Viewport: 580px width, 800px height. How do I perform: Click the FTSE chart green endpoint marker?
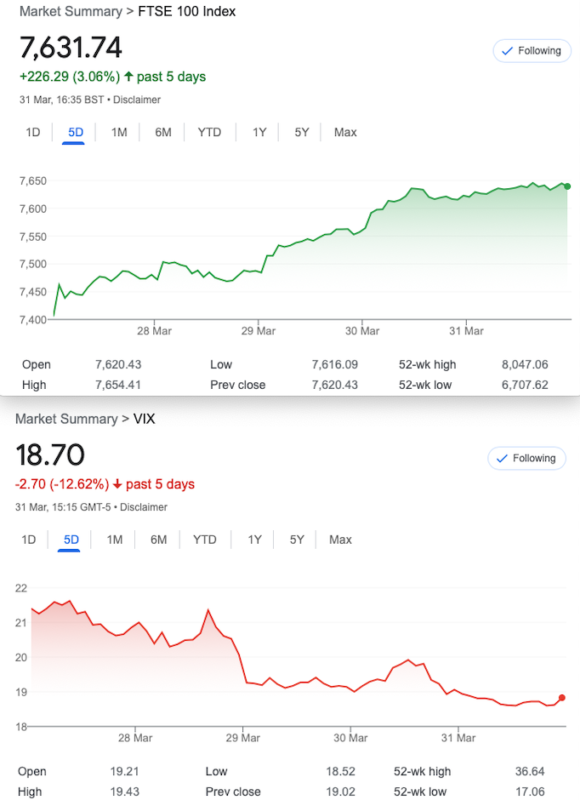(567, 187)
